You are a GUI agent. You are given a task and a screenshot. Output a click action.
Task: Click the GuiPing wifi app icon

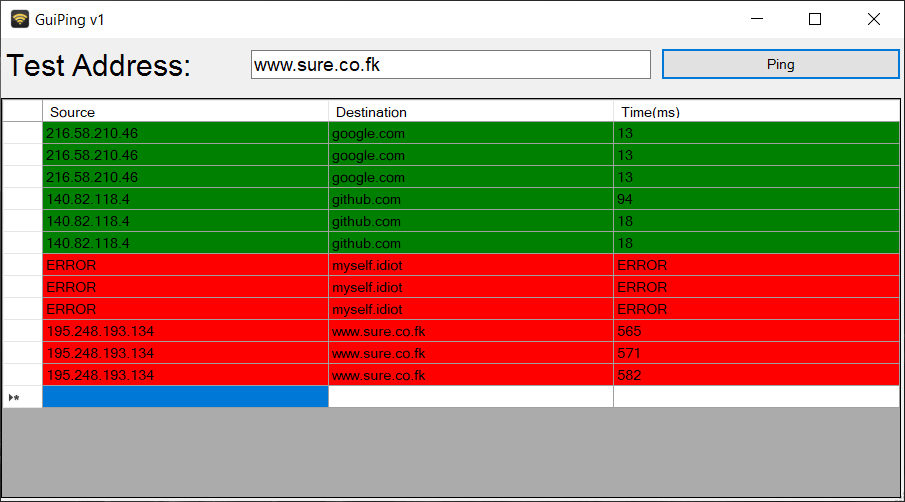tap(20, 19)
